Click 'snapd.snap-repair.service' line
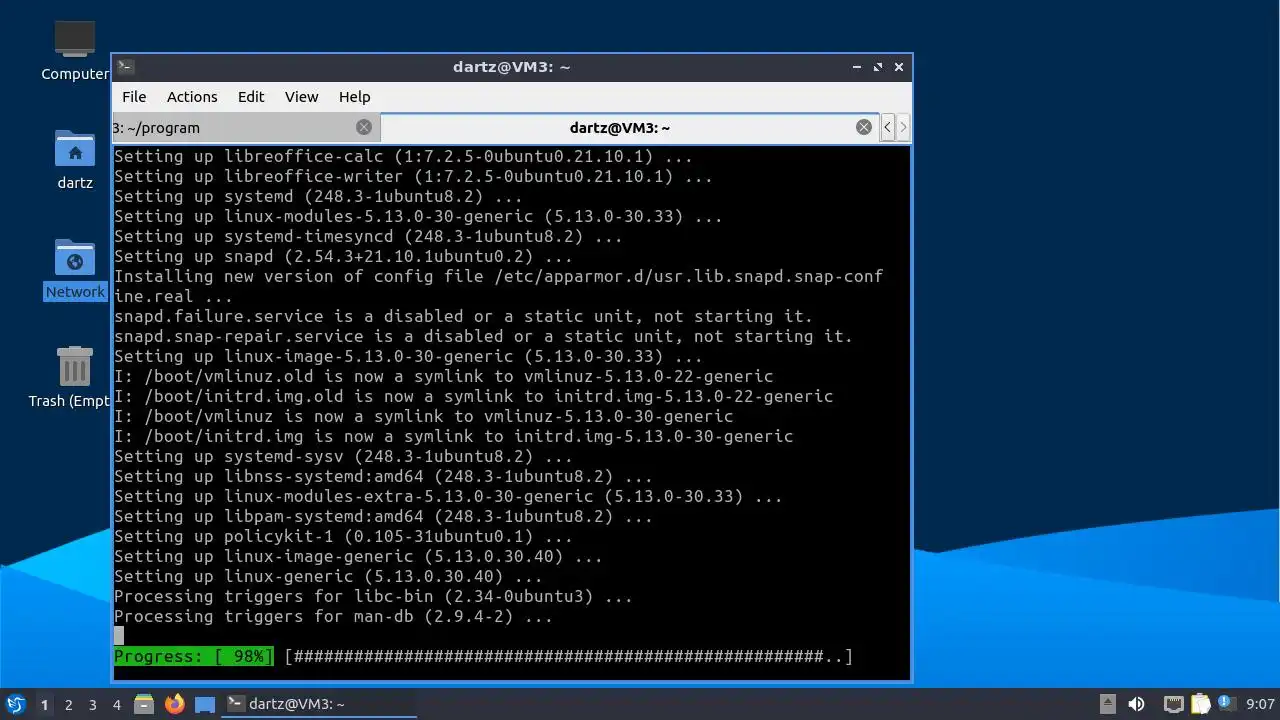 [483, 336]
